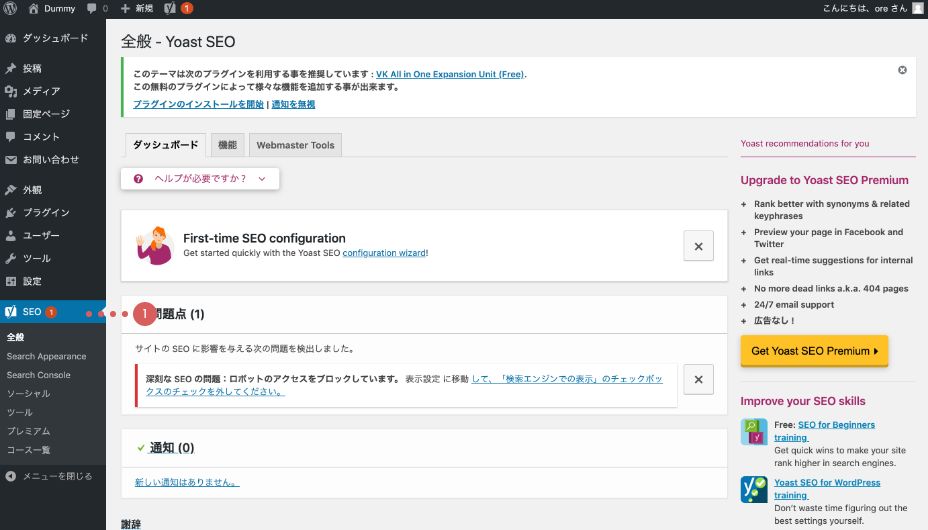The height and width of the screenshot is (530, 928).
Task: Expand the help needed dropdown
Action: [200, 178]
